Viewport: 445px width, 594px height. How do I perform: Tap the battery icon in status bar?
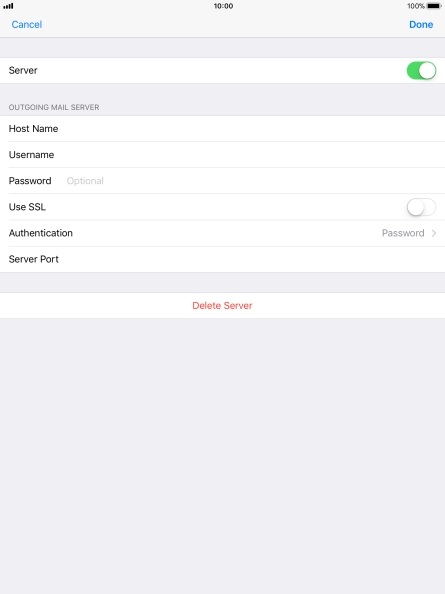434,6
